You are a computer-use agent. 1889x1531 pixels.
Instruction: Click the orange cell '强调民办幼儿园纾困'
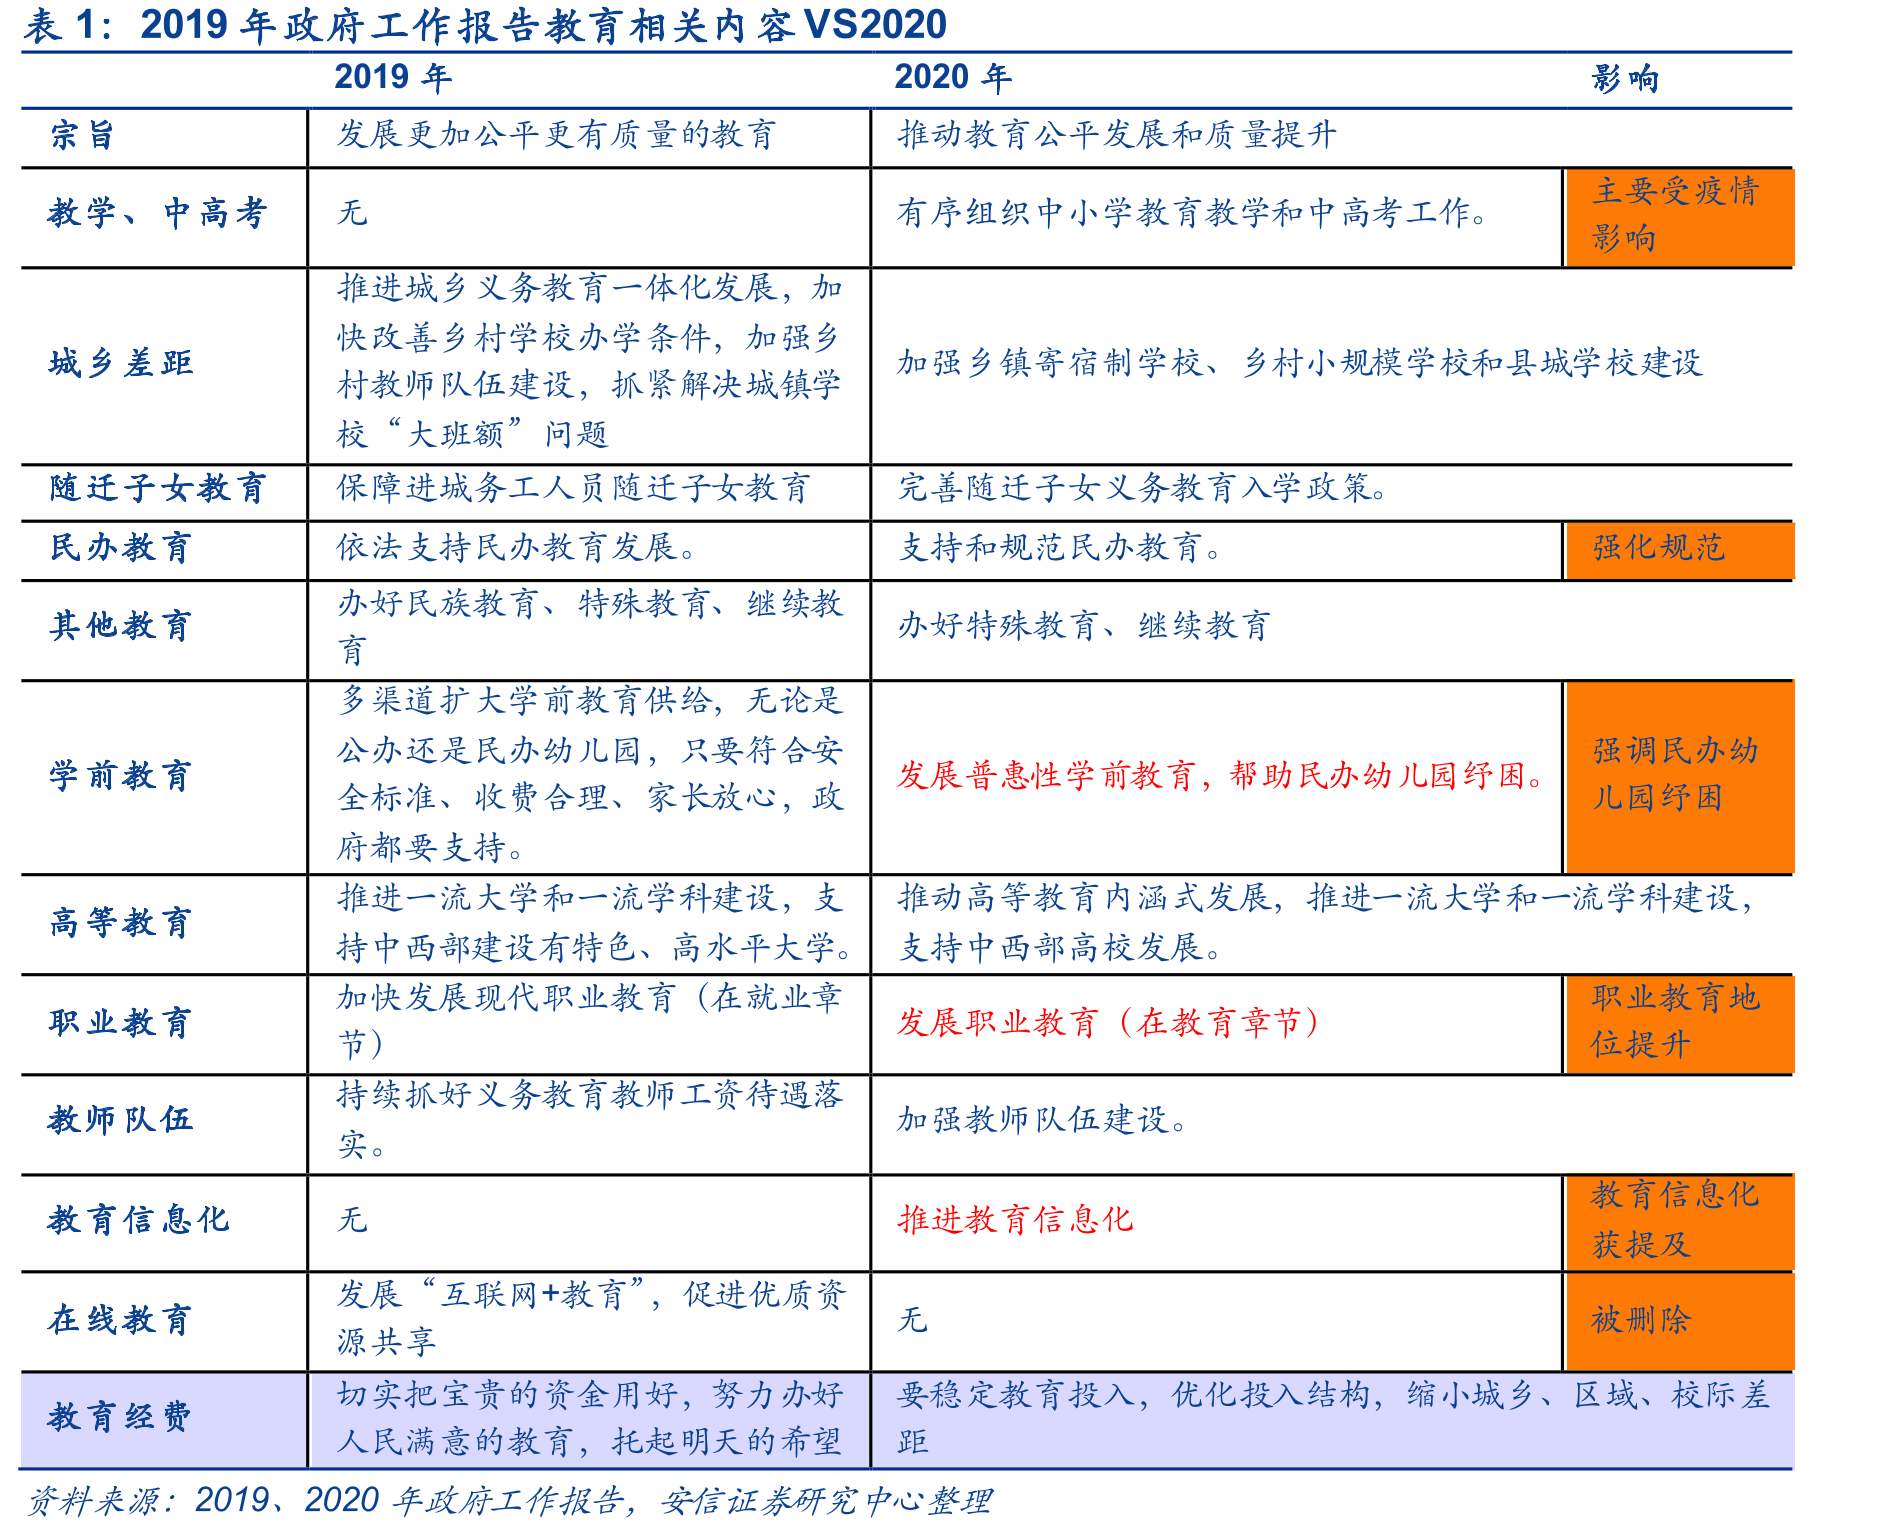pos(1679,776)
